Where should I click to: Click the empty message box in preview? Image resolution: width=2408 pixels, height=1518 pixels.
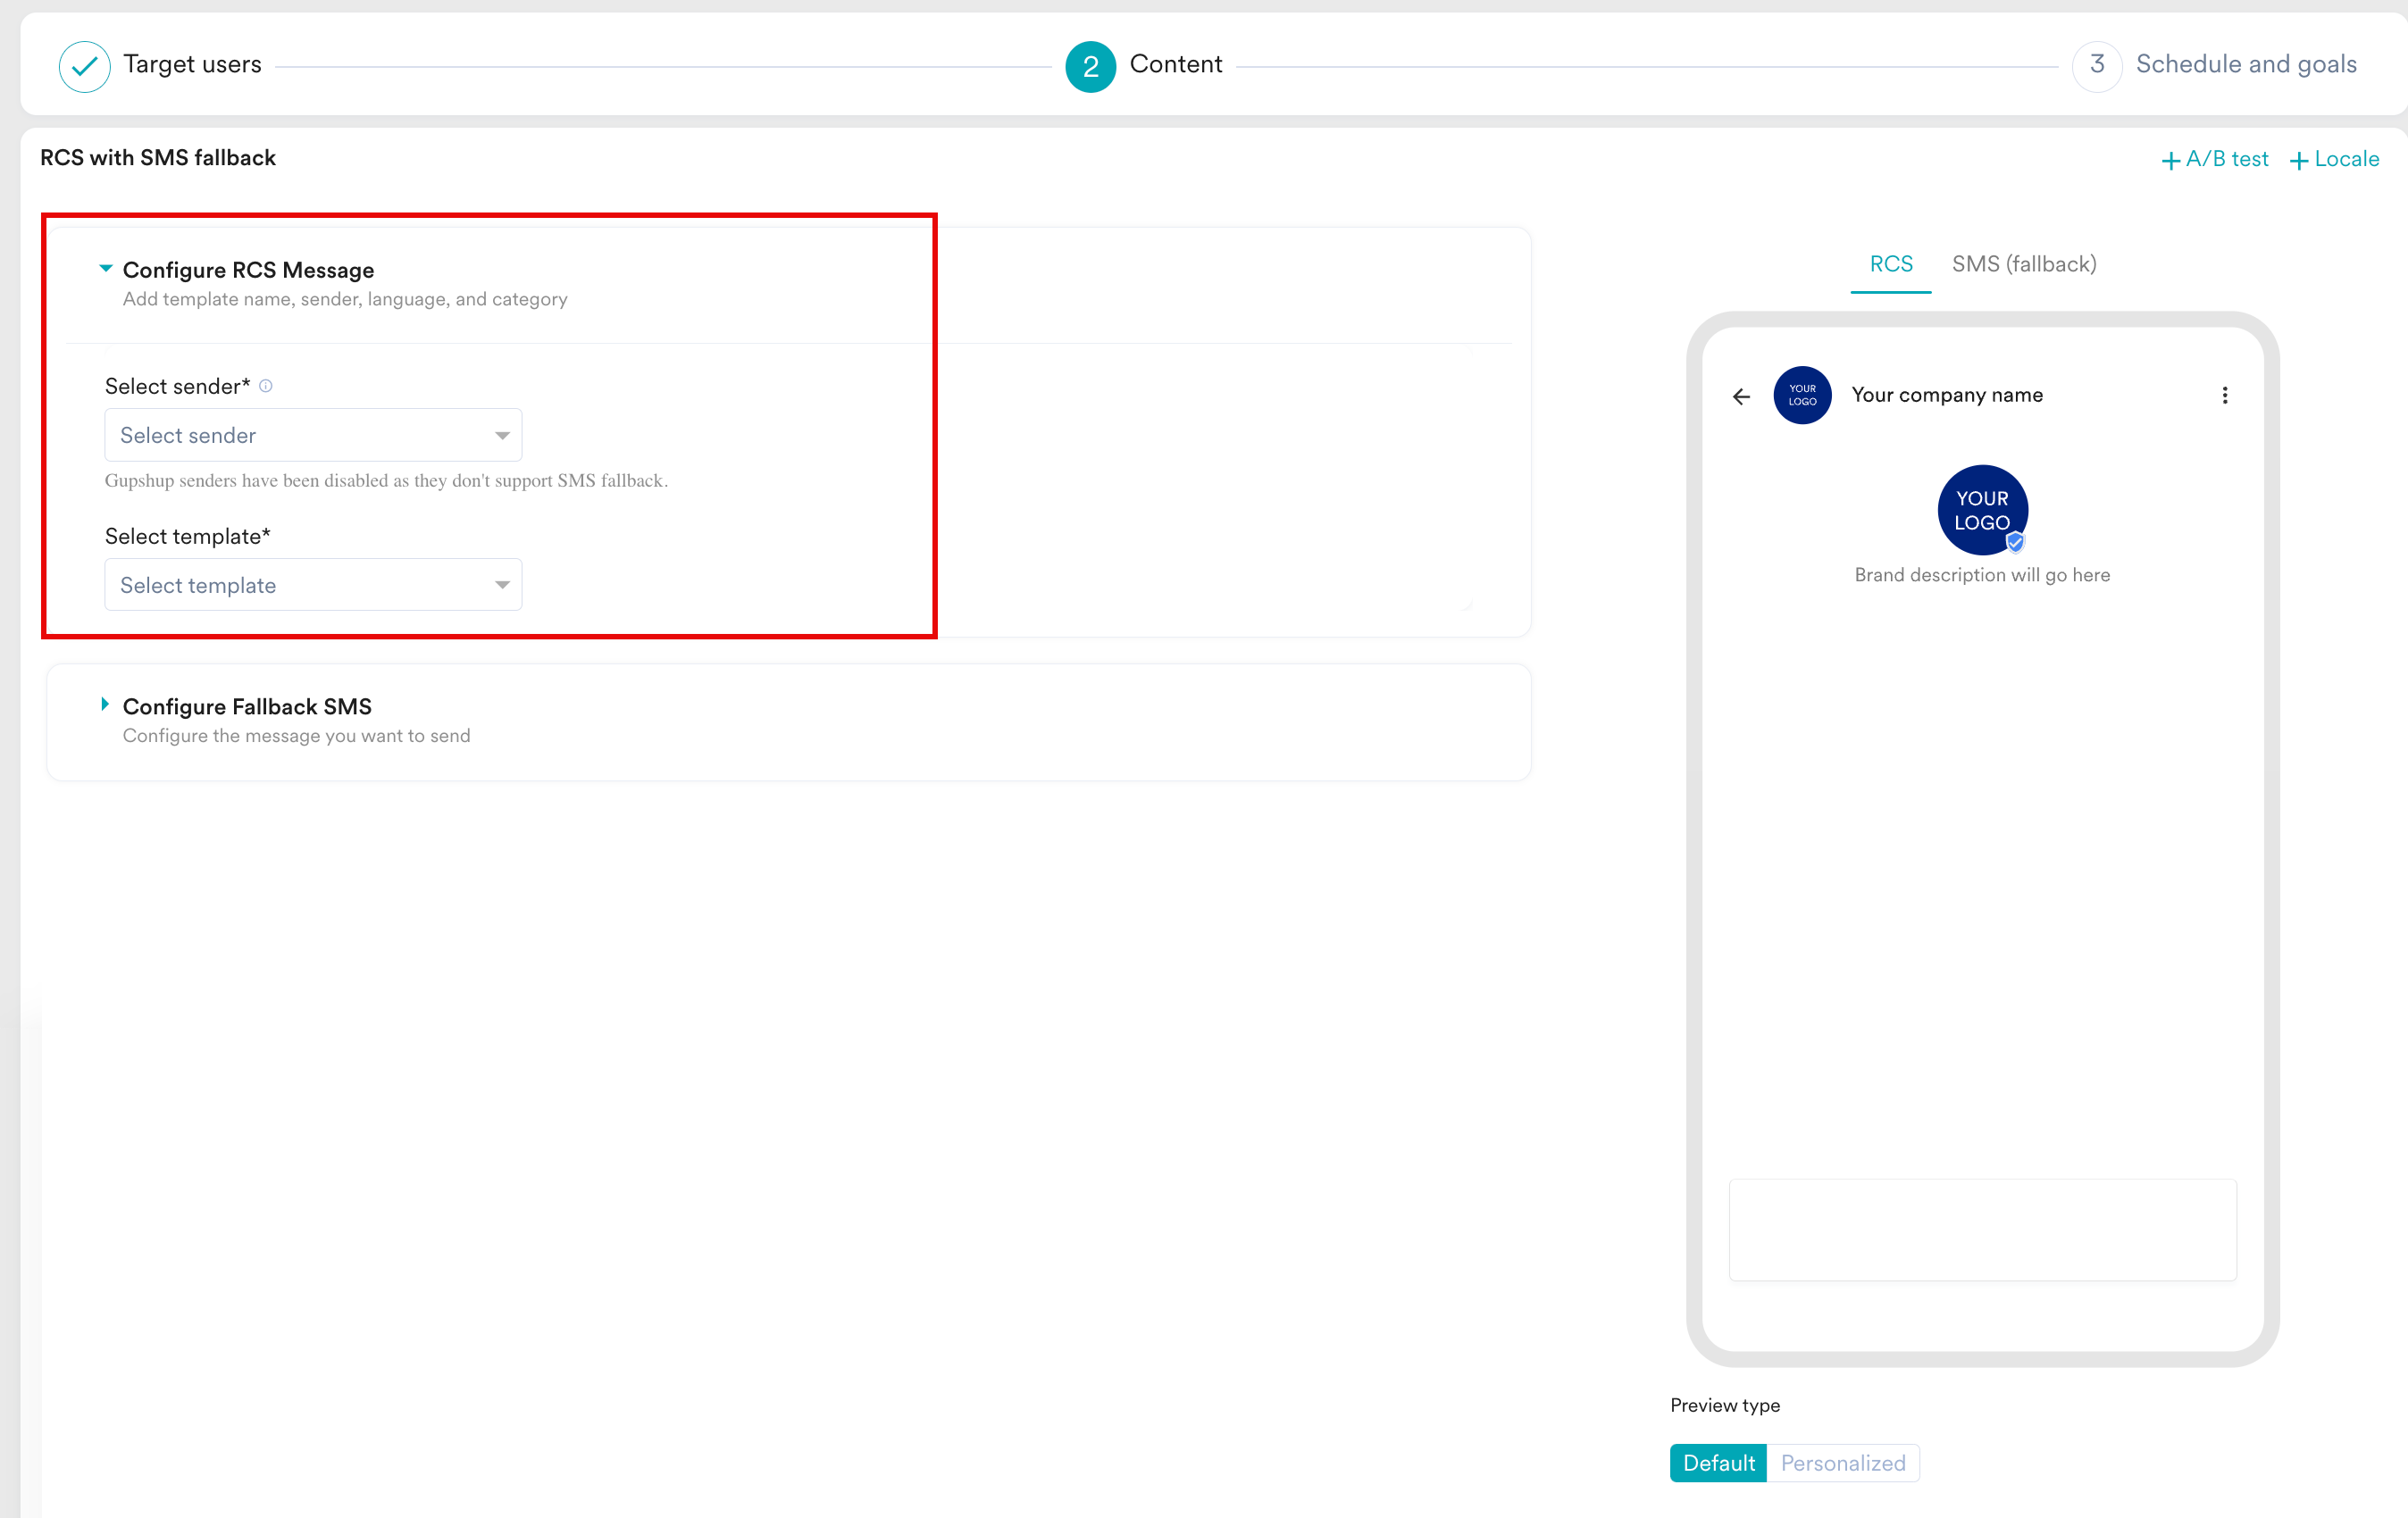(1982, 1229)
